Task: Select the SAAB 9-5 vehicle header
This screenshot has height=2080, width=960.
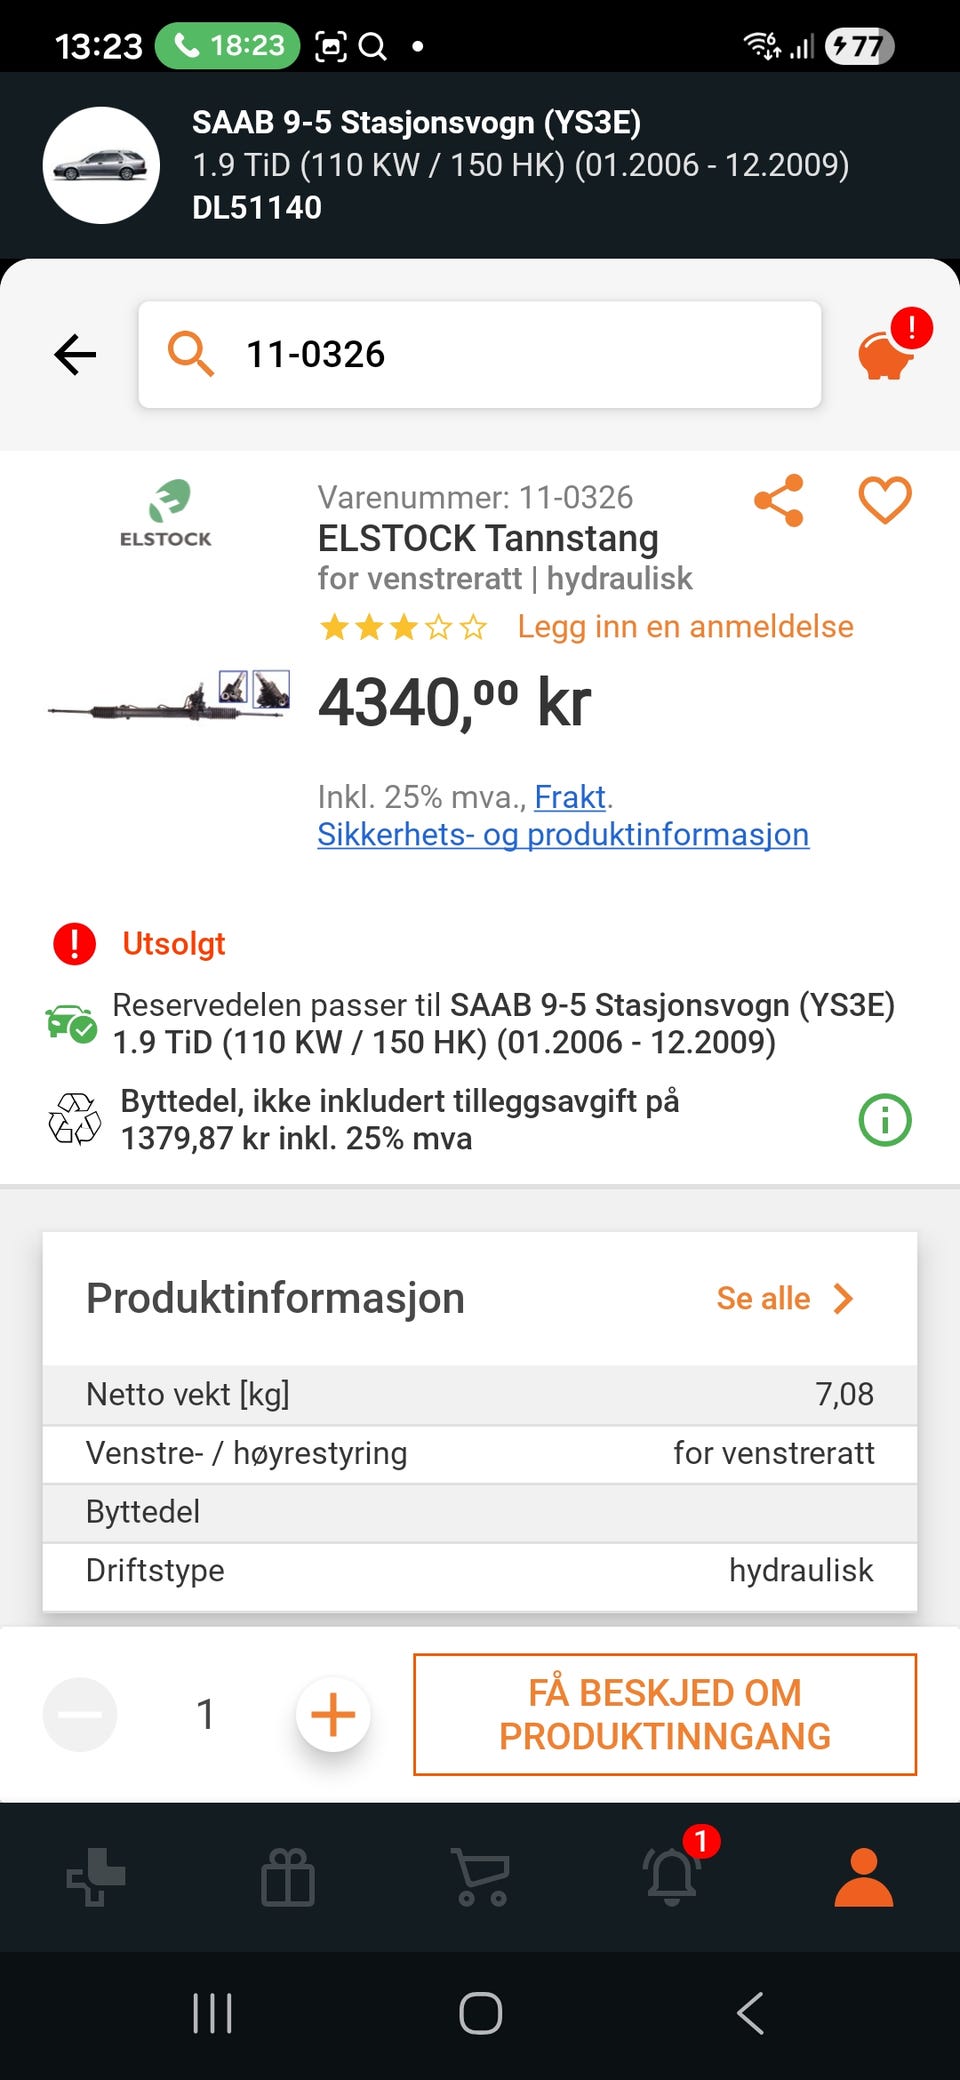Action: (480, 165)
